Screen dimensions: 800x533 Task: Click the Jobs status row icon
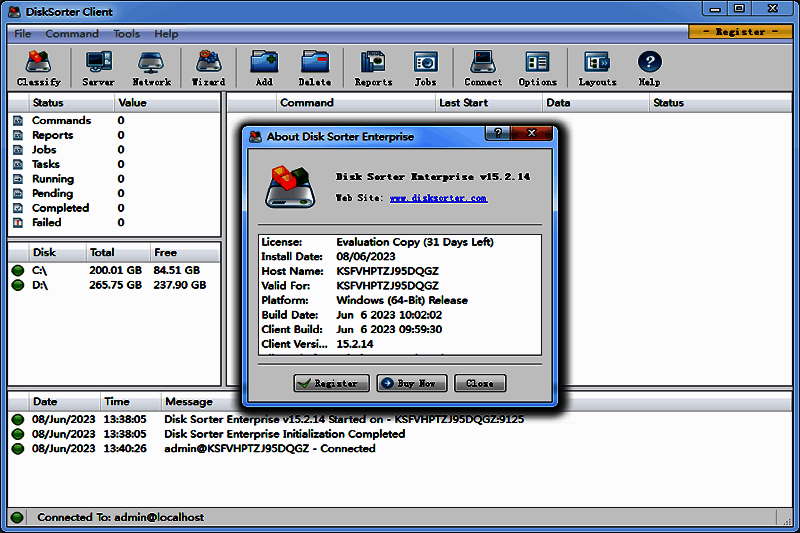coord(18,150)
